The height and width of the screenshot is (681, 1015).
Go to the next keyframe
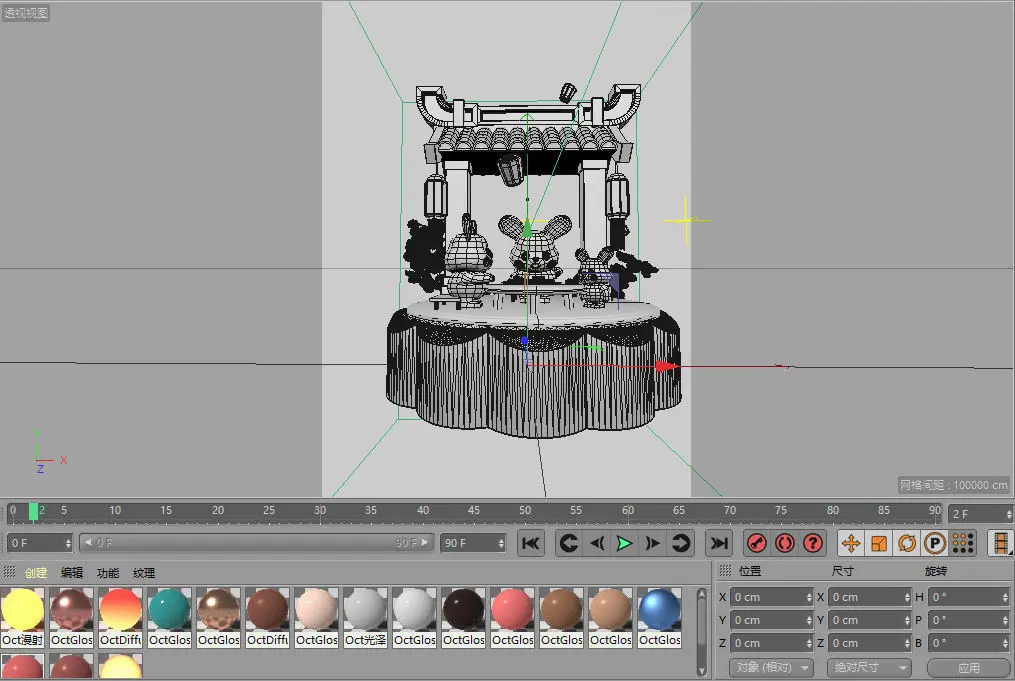(x=680, y=543)
